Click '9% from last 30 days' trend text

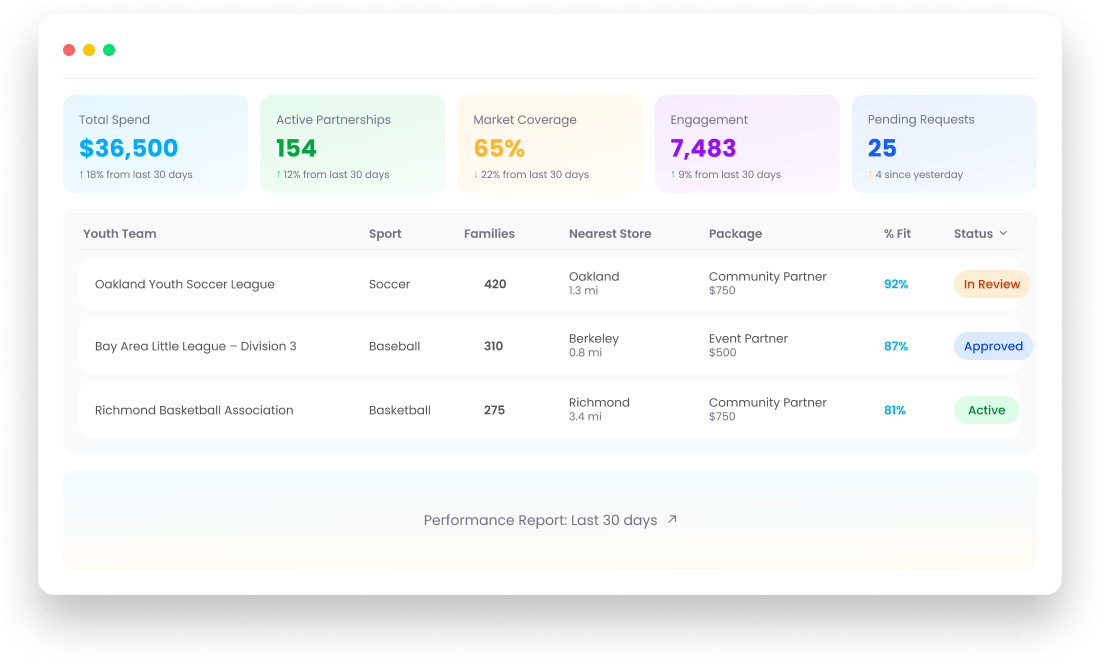[729, 175]
